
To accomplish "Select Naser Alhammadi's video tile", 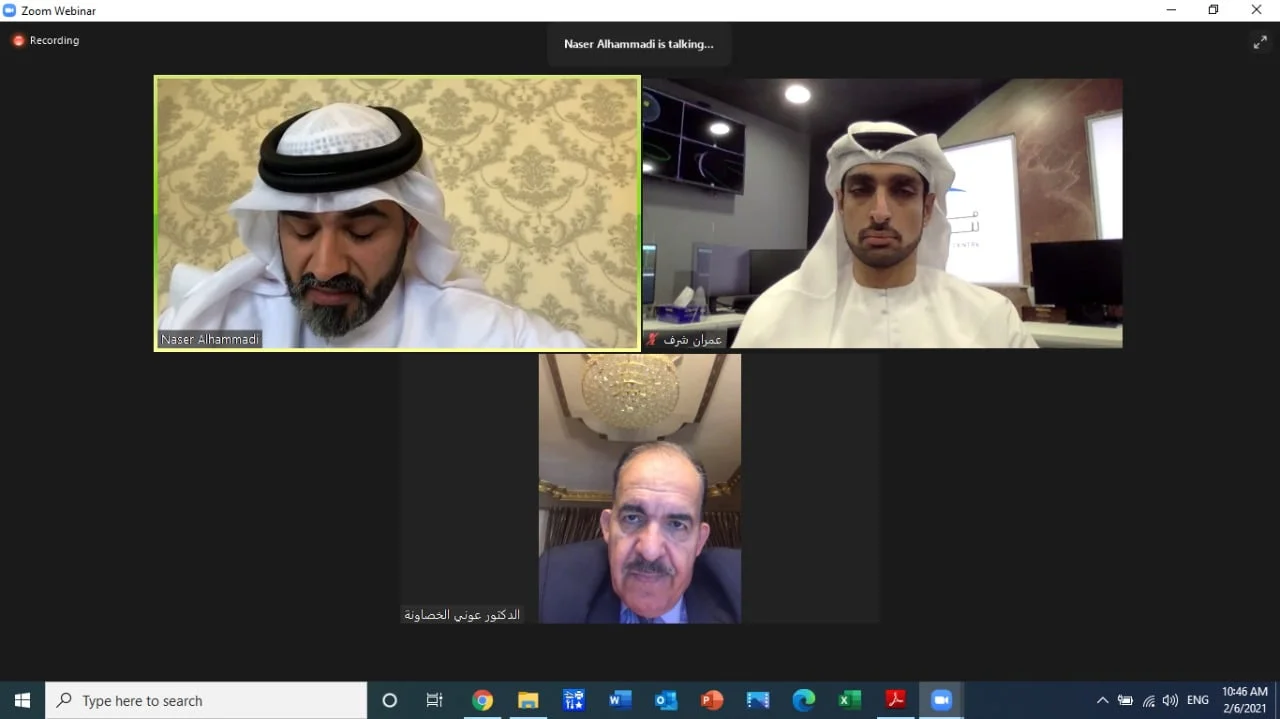I will coord(397,213).
